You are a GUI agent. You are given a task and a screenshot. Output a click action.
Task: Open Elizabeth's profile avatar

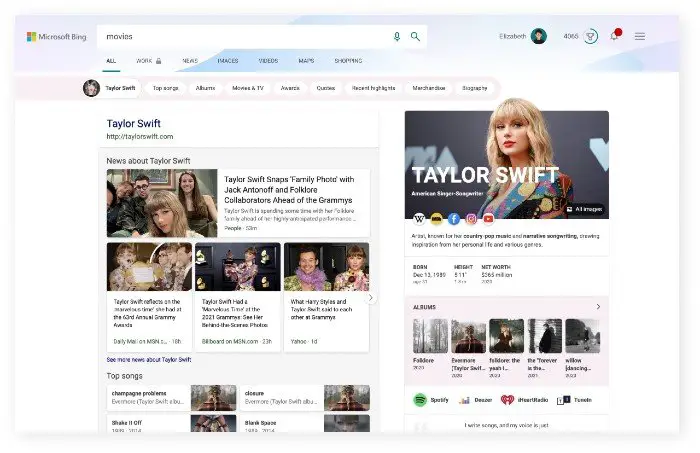pyautogui.click(x=539, y=36)
